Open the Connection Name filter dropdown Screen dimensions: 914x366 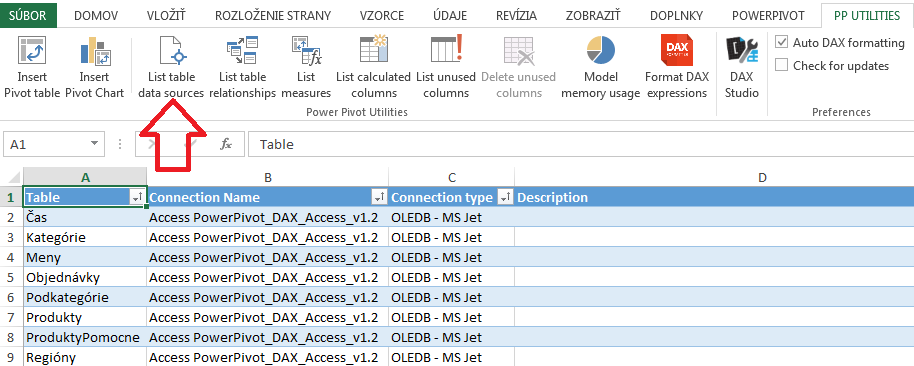point(379,198)
